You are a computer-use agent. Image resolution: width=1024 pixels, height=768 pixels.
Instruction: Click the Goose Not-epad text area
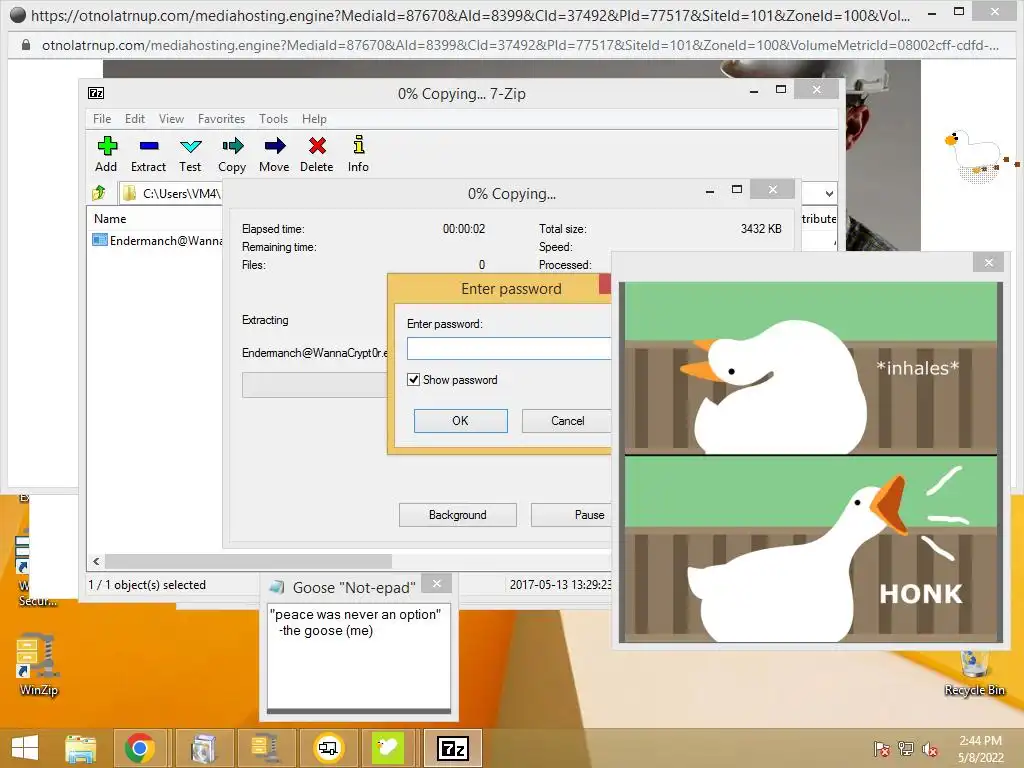coord(359,656)
